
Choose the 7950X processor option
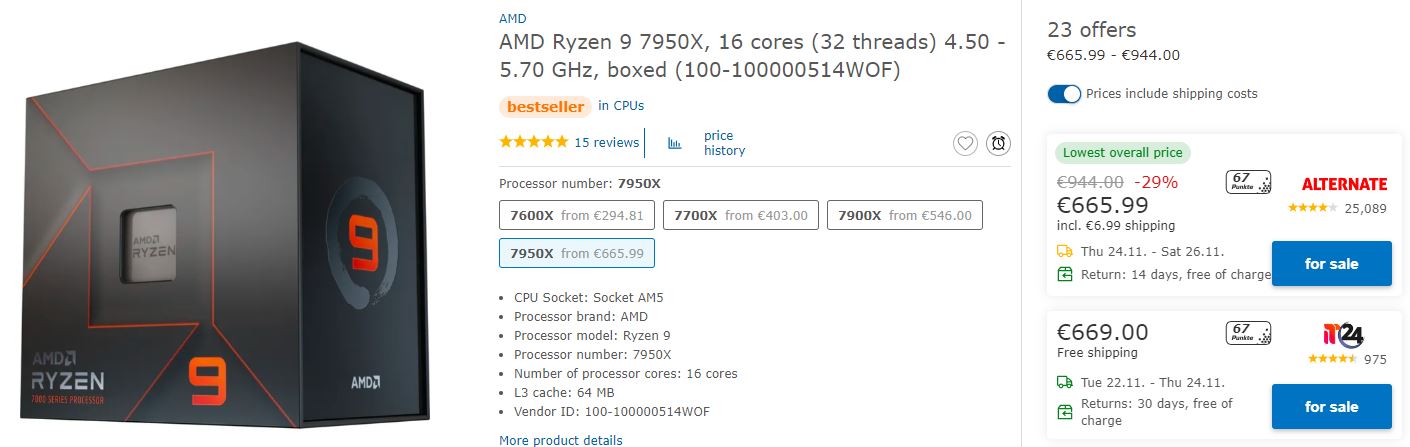[577, 253]
